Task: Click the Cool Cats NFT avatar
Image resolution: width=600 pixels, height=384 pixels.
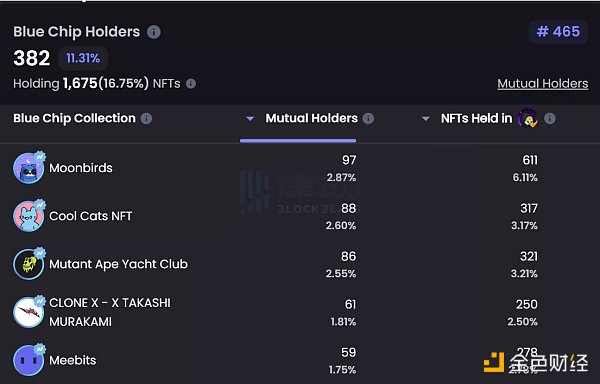Action: click(x=29, y=216)
